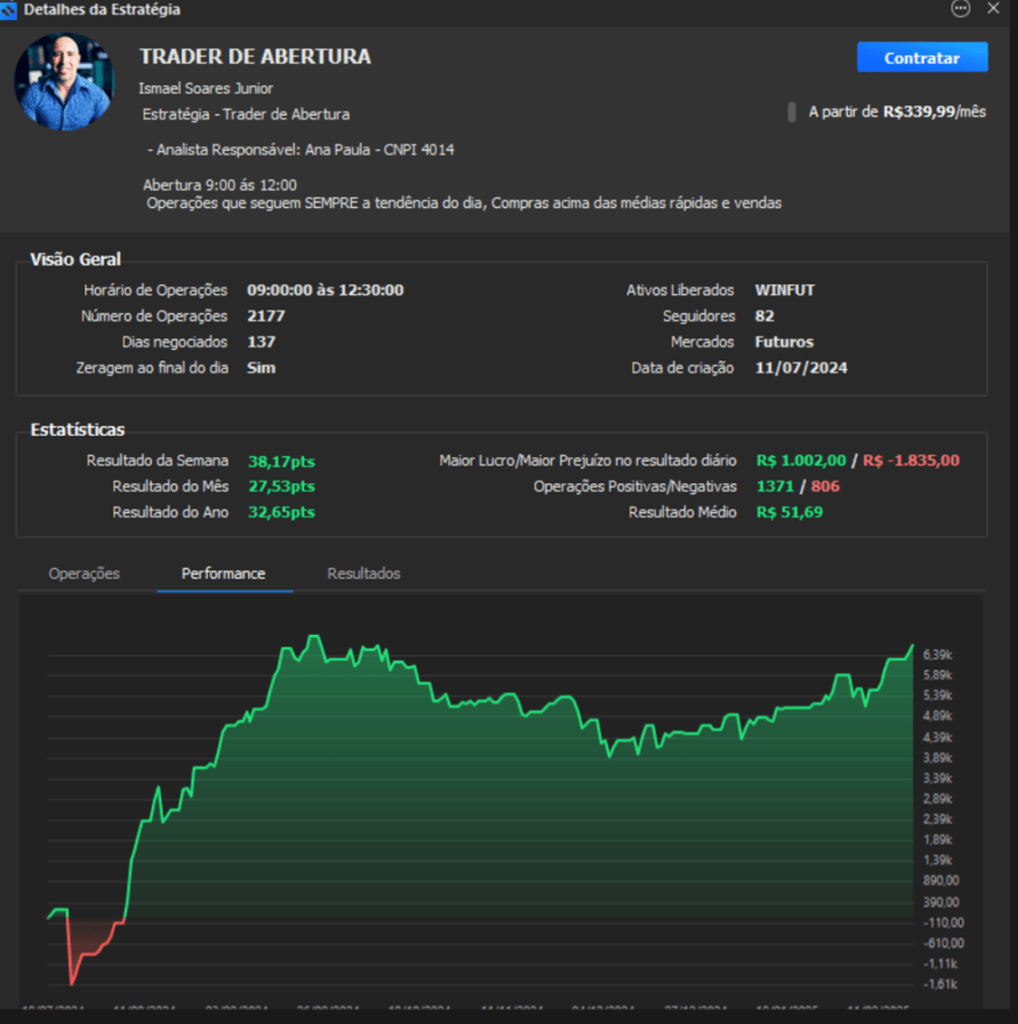Open the Resultados tab

pyautogui.click(x=364, y=574)
